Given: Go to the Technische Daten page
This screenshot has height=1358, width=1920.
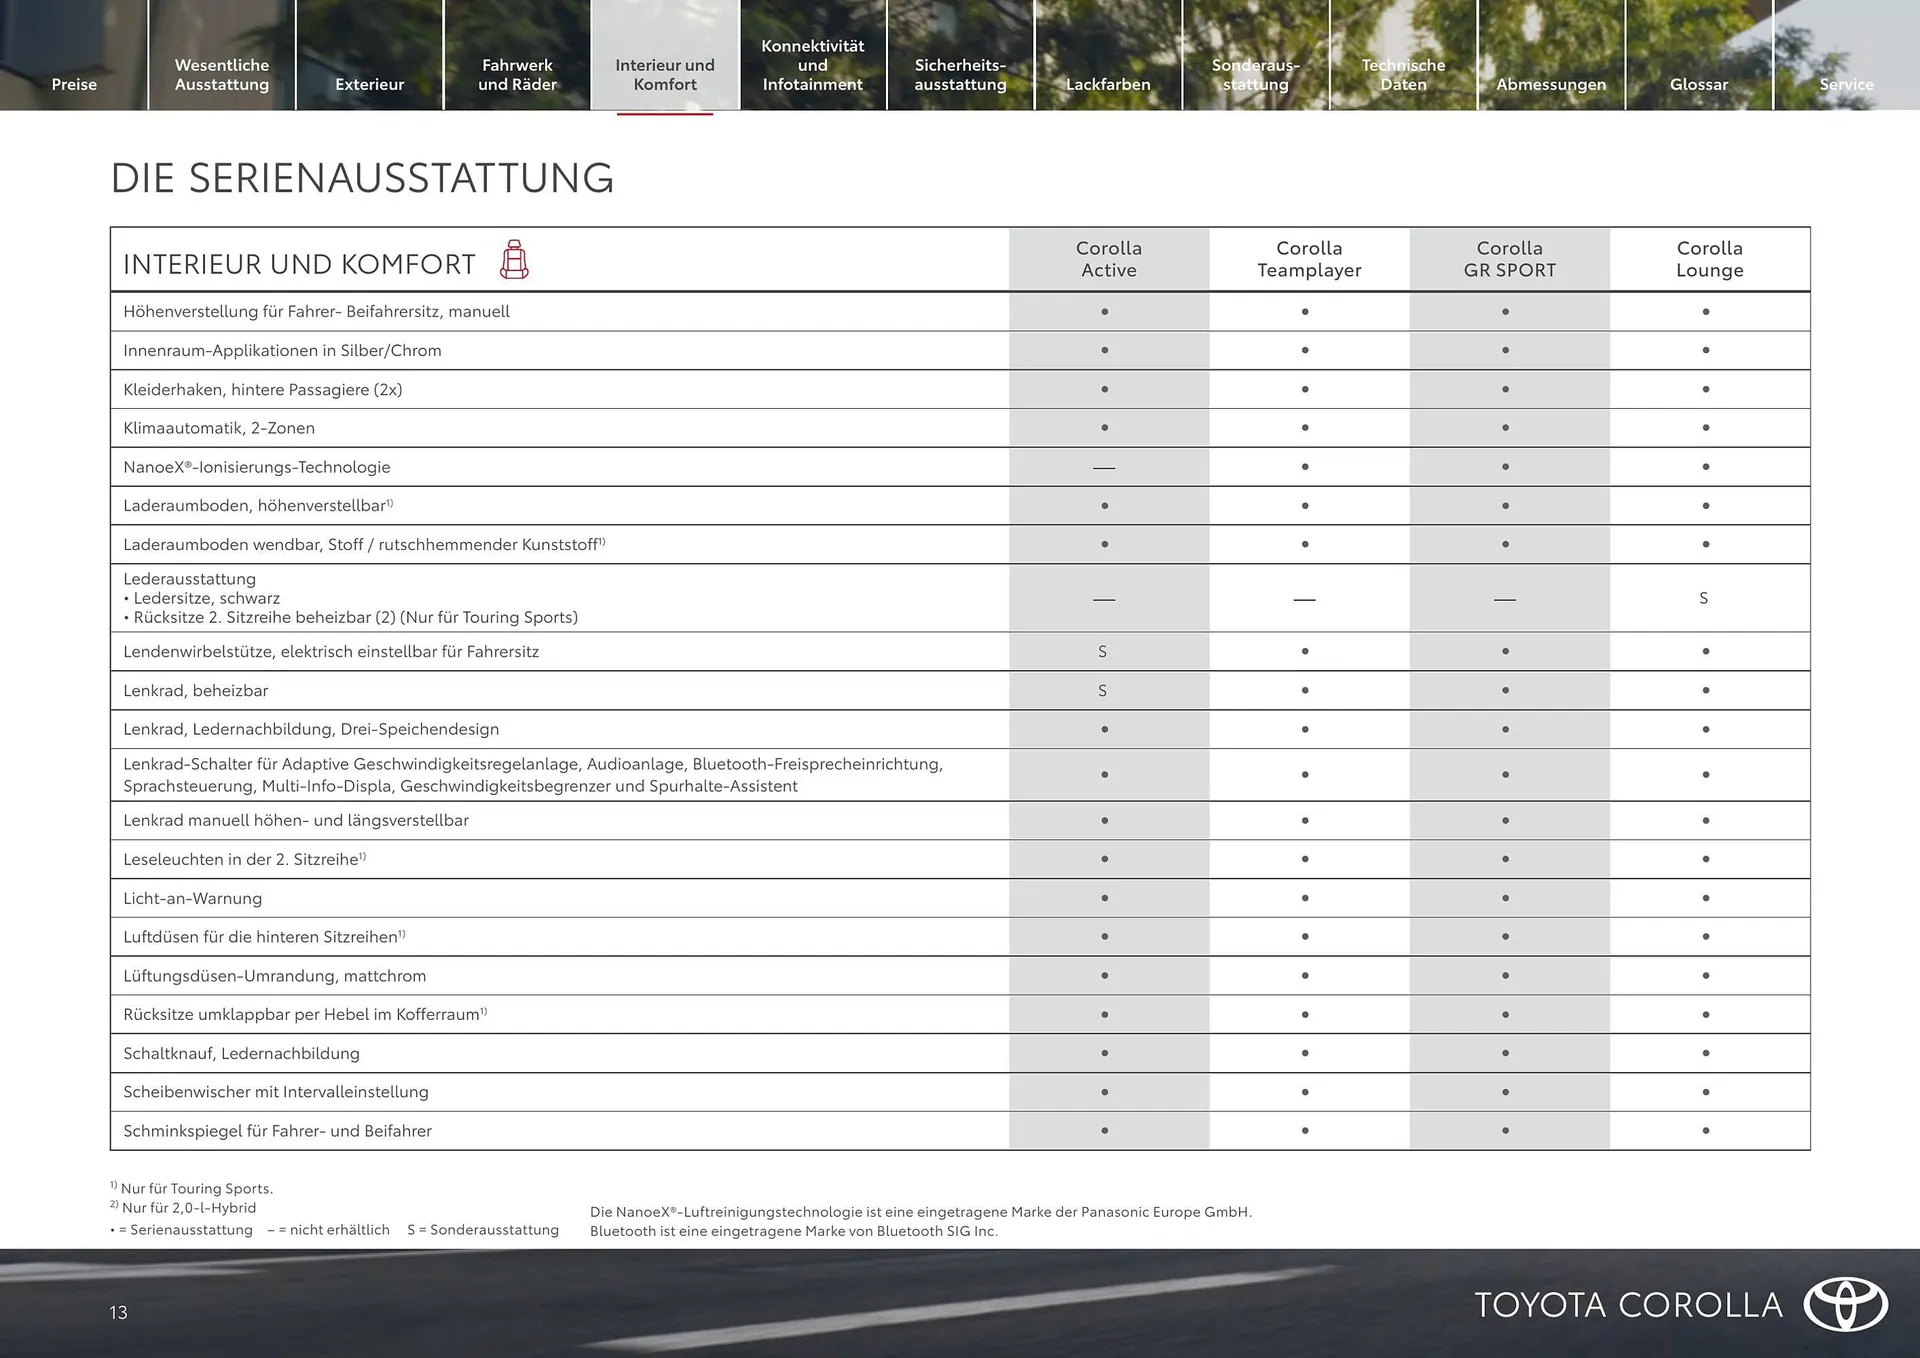Looking at the screenshot, I should coord(1403,74).
